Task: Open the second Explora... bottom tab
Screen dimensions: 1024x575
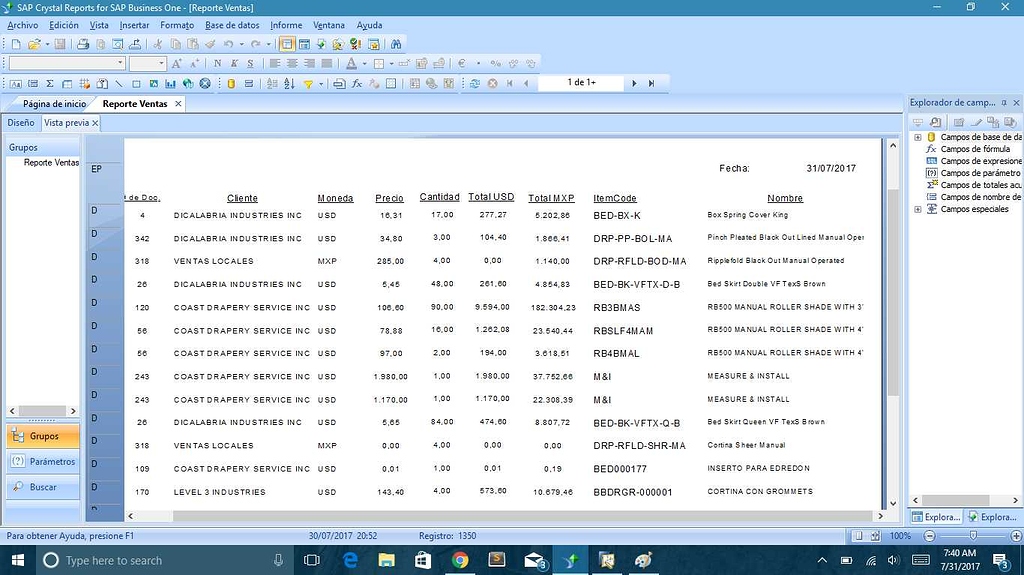Action: [x=993, y=517]
